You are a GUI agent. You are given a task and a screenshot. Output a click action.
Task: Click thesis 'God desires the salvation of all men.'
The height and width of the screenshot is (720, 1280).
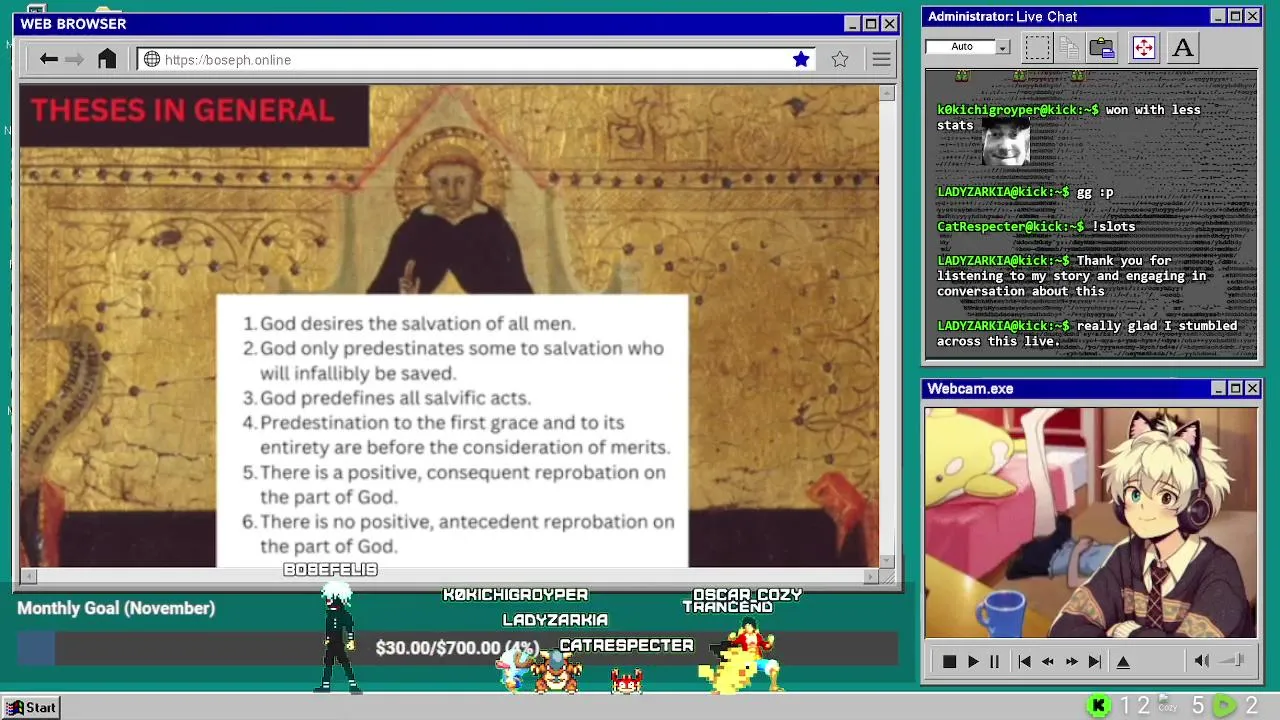(x=417, y=323)
